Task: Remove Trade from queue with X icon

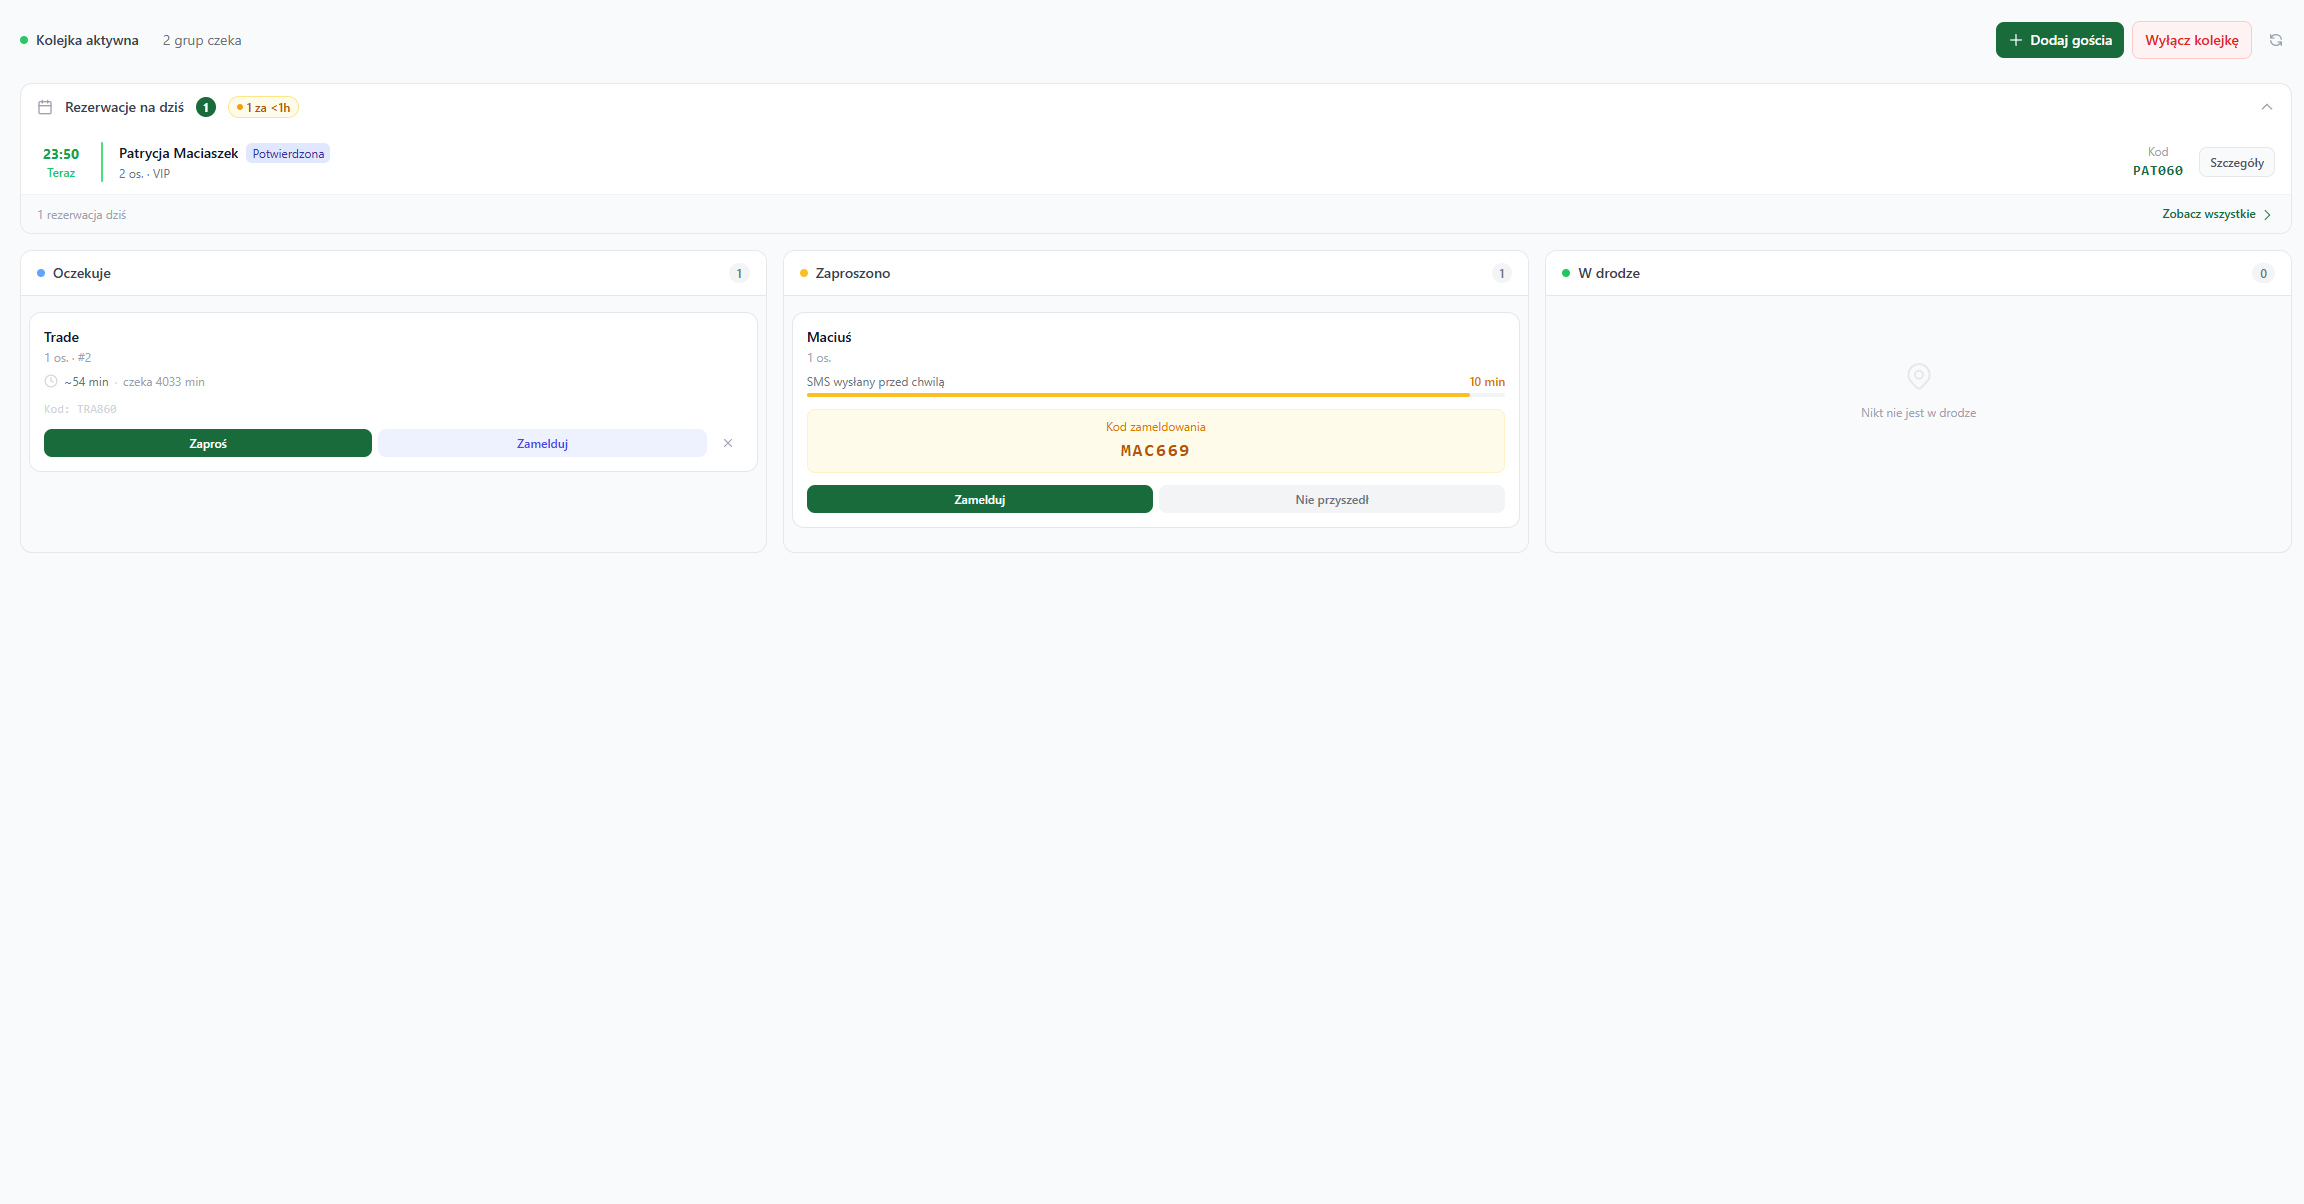Action: (728, 443)
